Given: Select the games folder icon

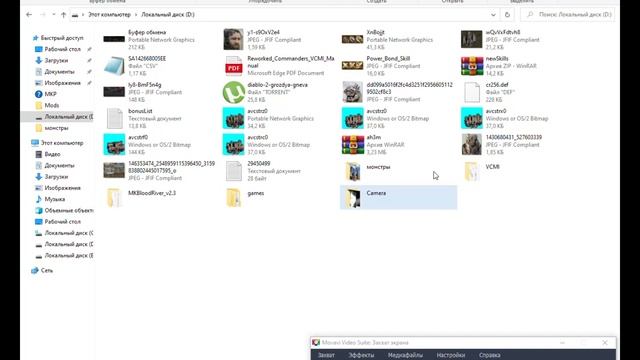Looking at the screenshot, I should (x=233, y=198).
